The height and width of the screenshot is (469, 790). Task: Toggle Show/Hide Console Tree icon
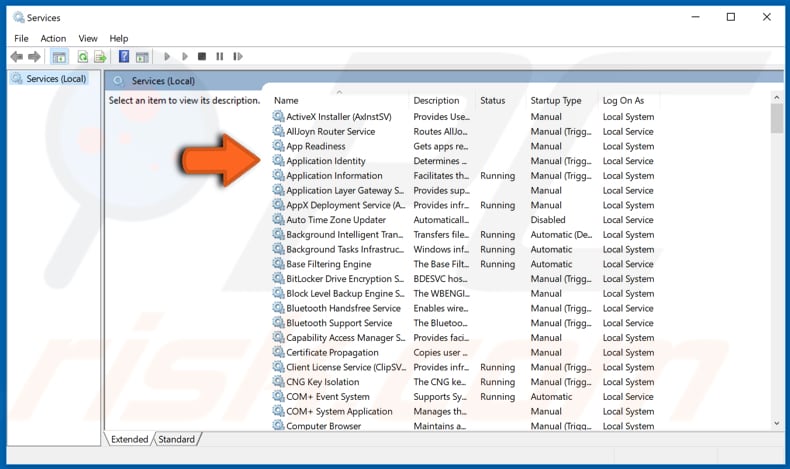point(59,57)
